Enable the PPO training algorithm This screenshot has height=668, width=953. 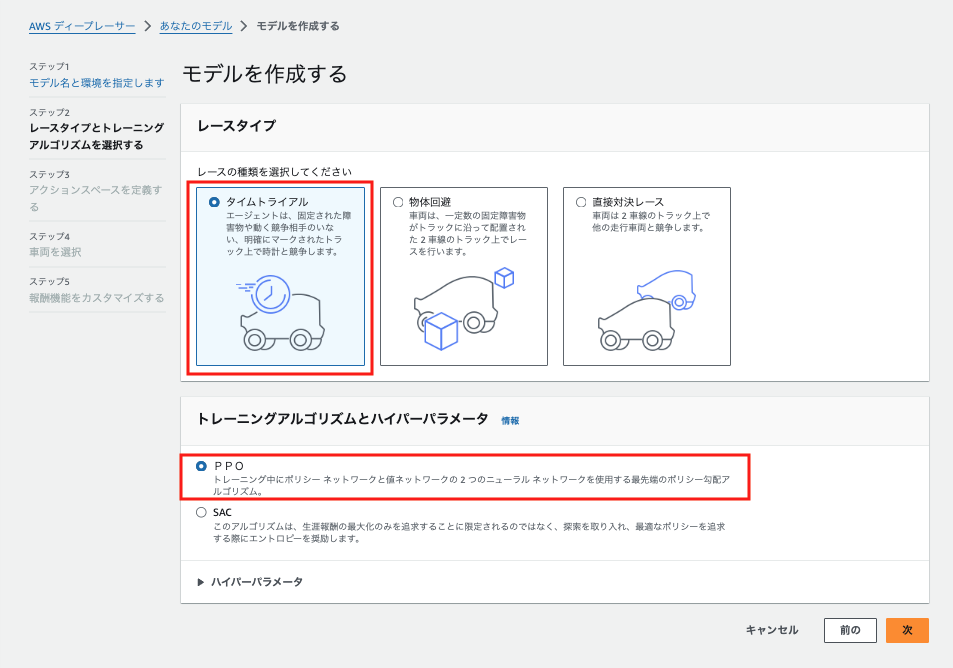tap(202, 466)
